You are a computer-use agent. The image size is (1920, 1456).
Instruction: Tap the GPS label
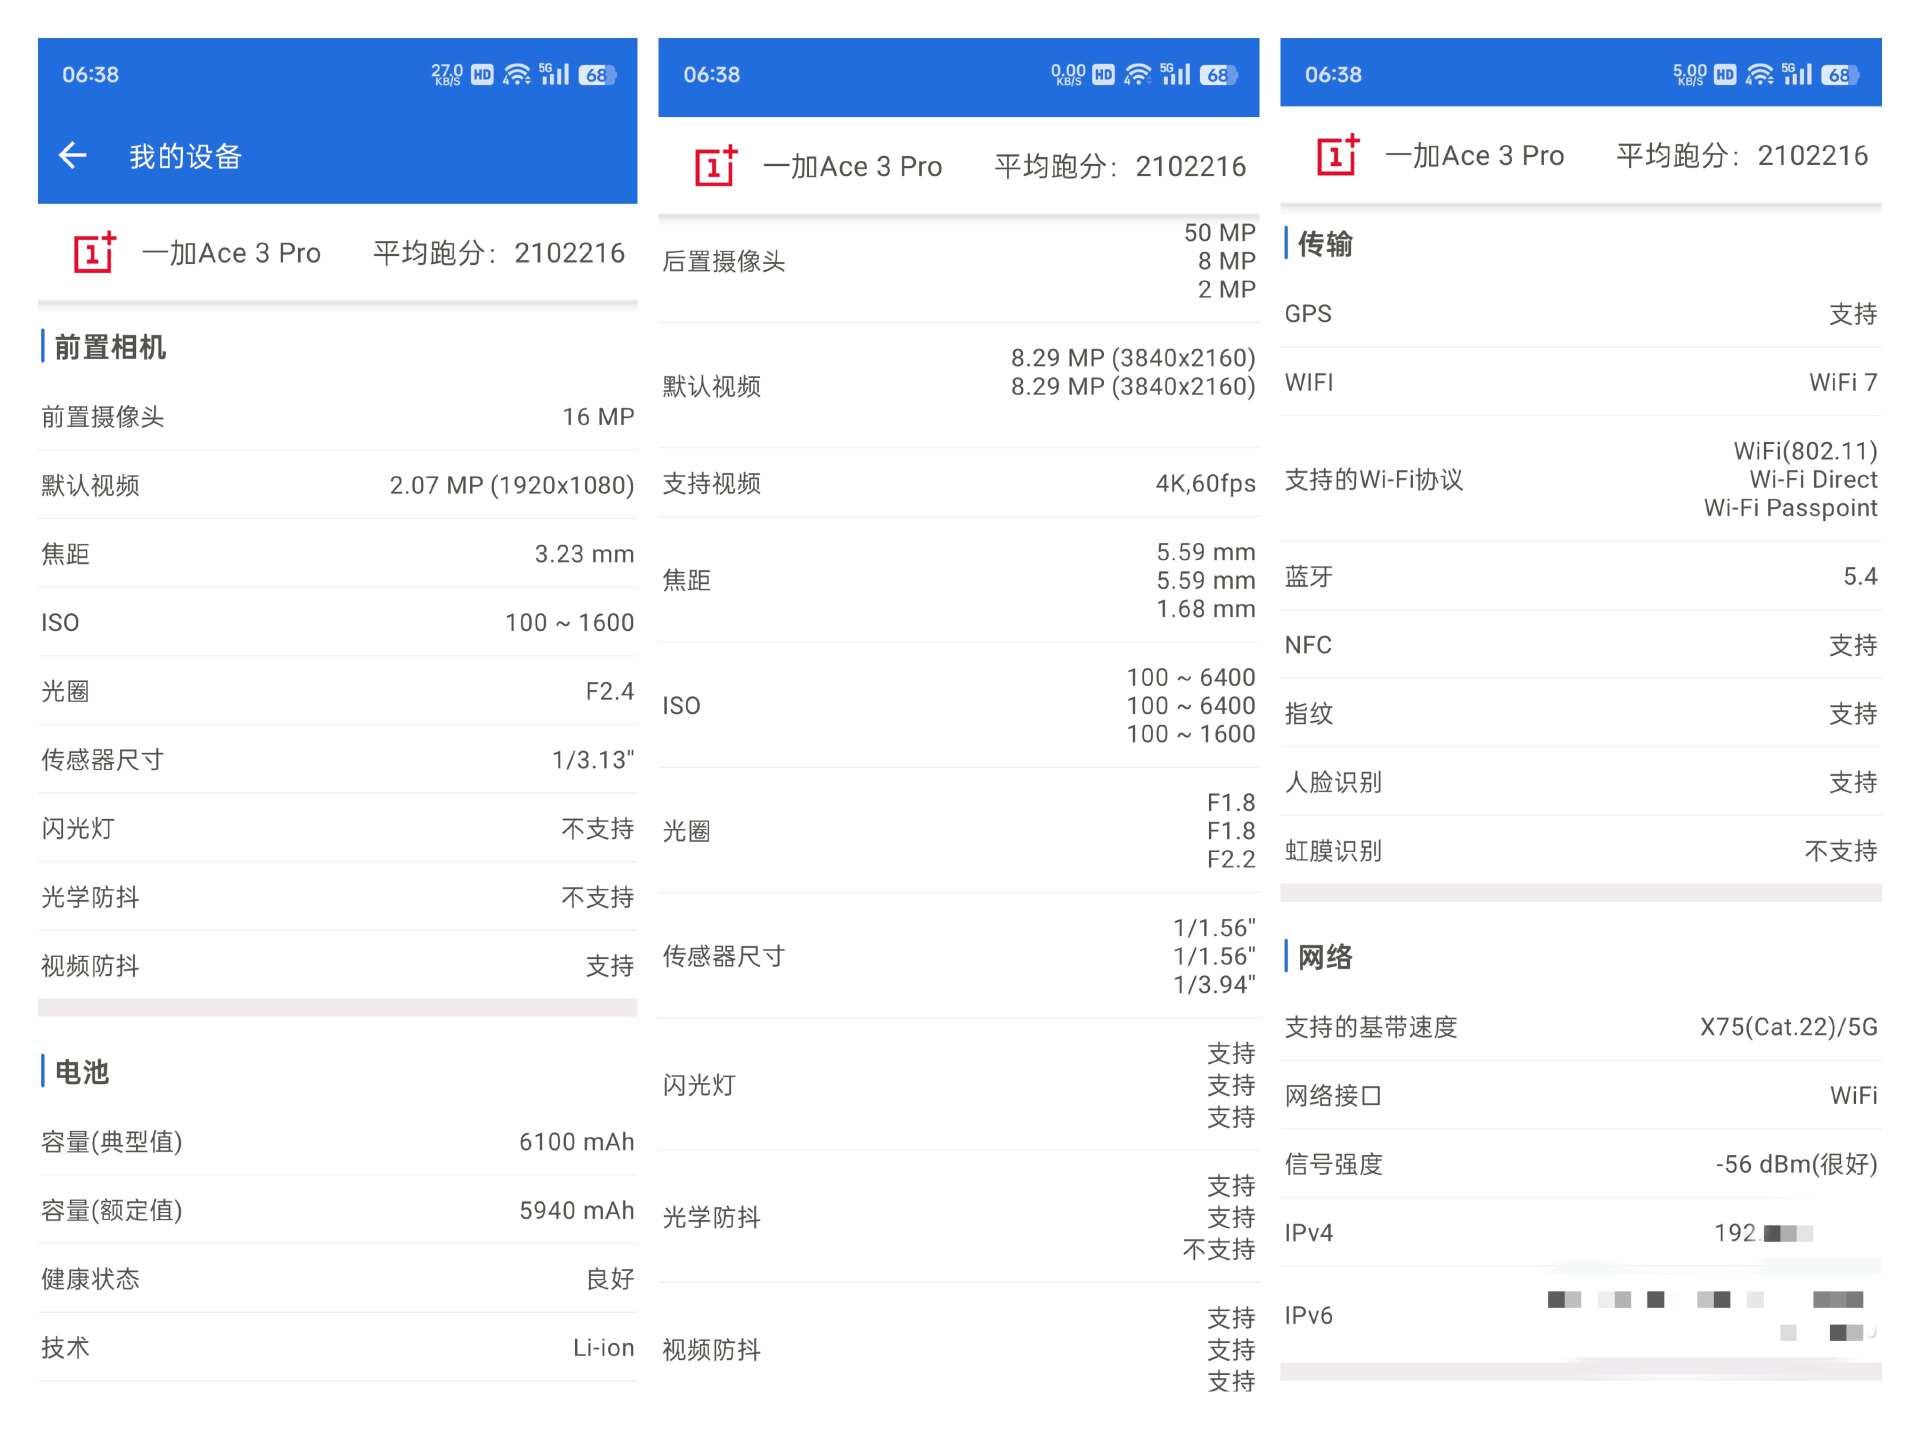point(1308,314)
